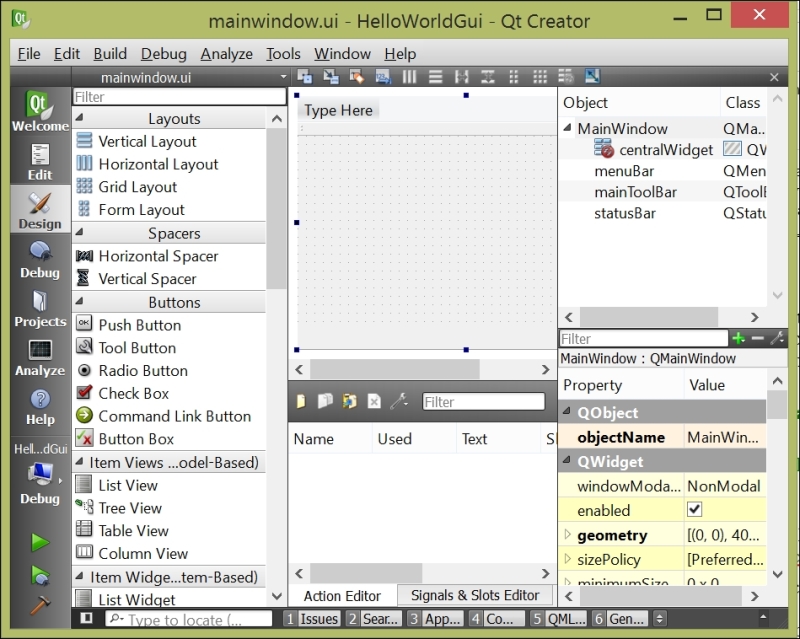
Task: Click New action icon in Action Editor
Action: coord(301,402)
